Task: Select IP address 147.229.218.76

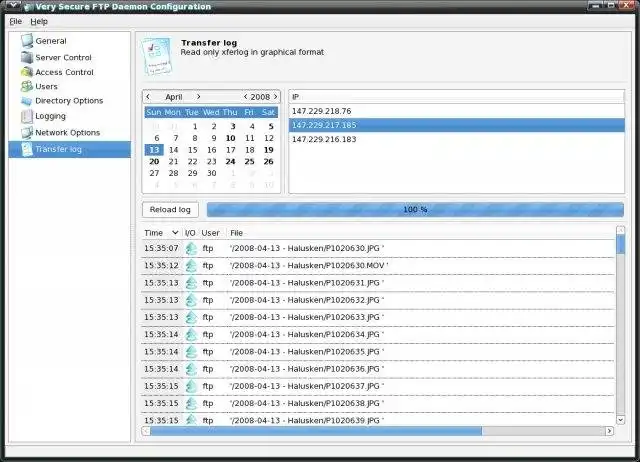Action: (456, 111)
